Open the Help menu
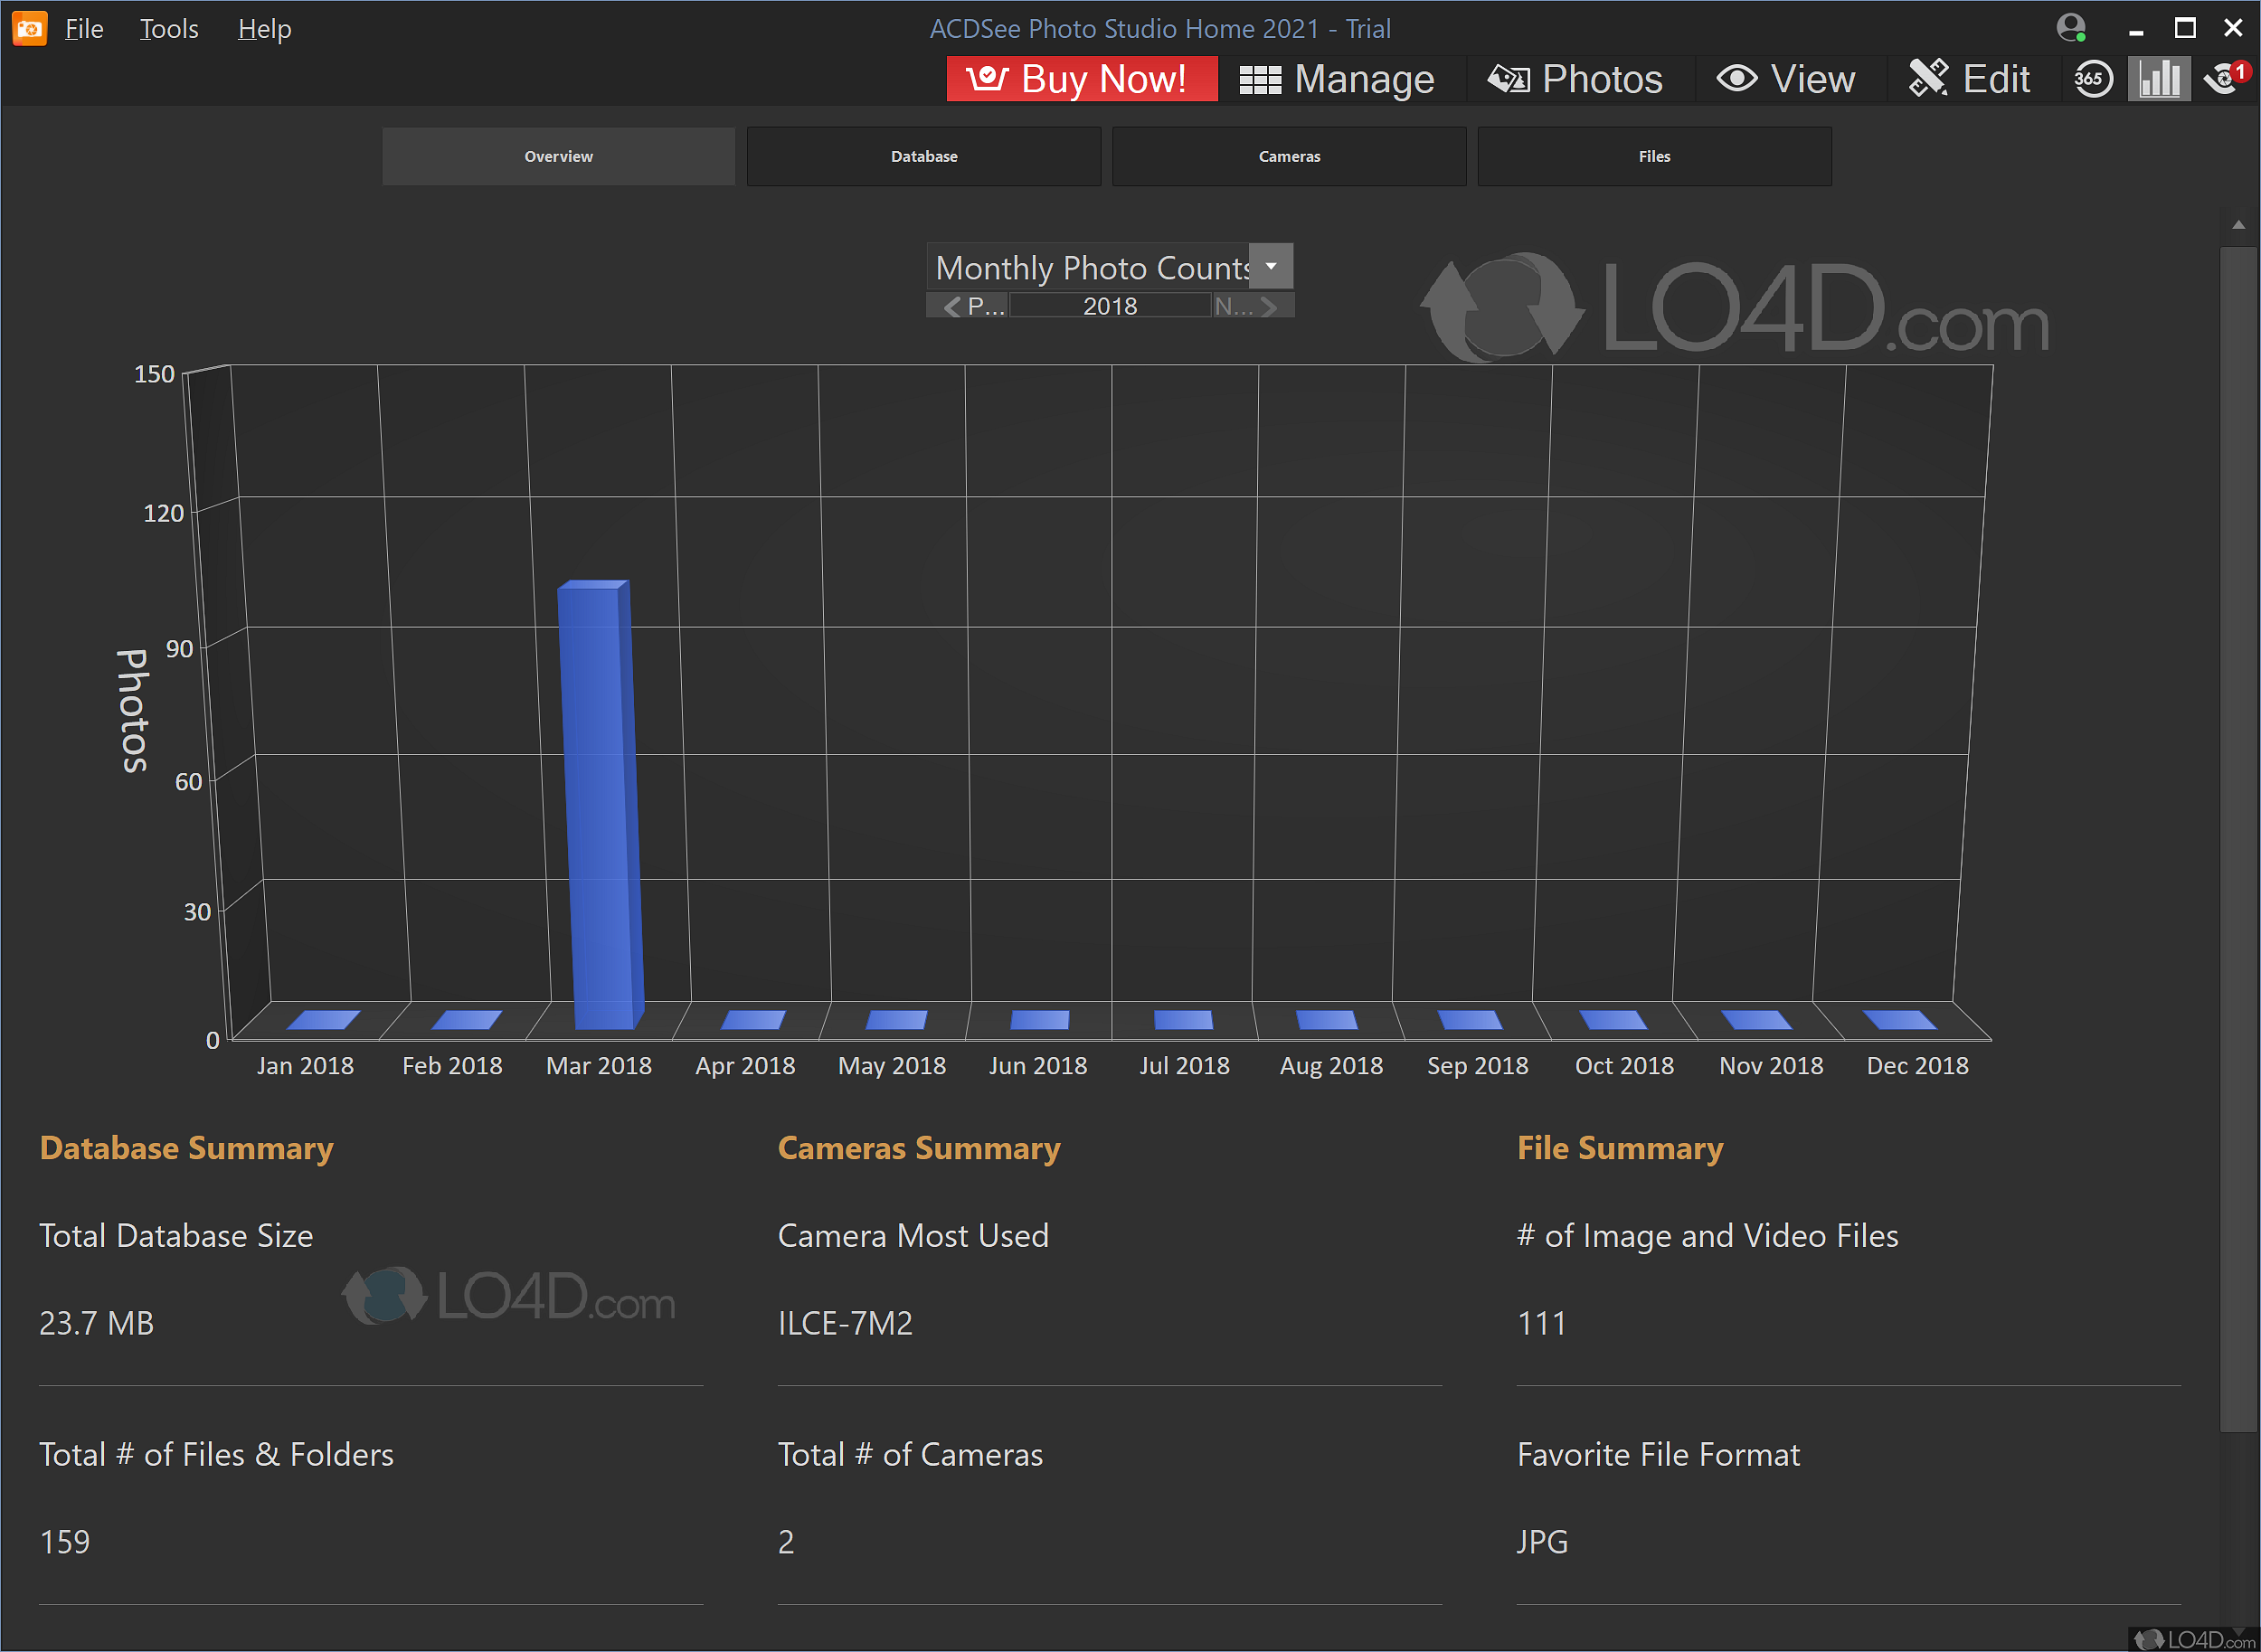This screenshot has height=1652, width=2261. point(264,29)
